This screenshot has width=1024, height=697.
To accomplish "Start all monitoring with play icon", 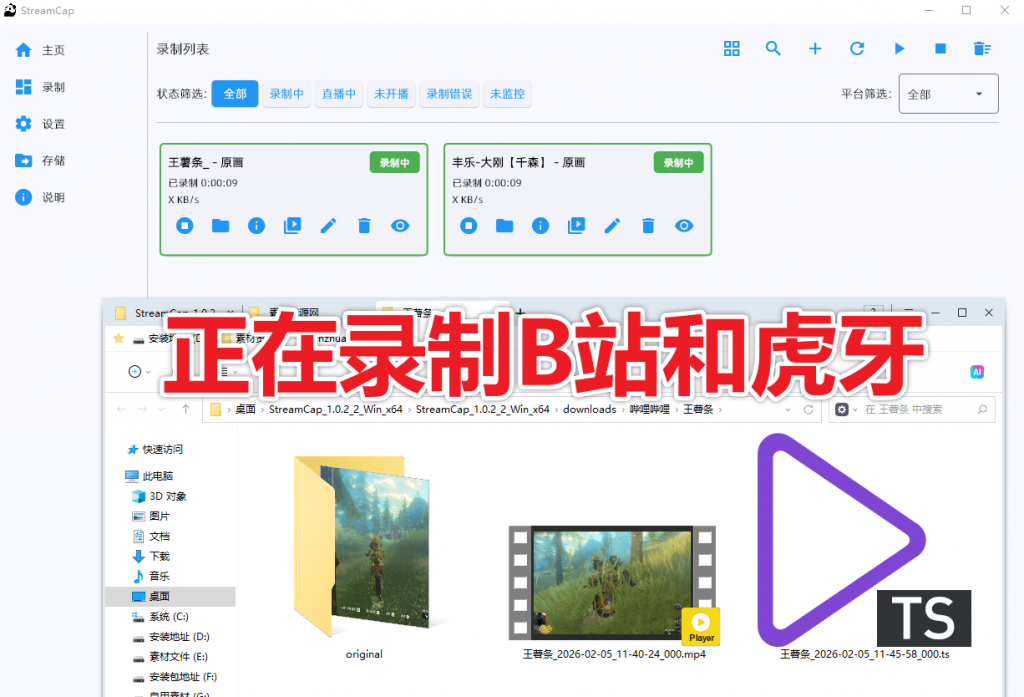I will [899, 48].
